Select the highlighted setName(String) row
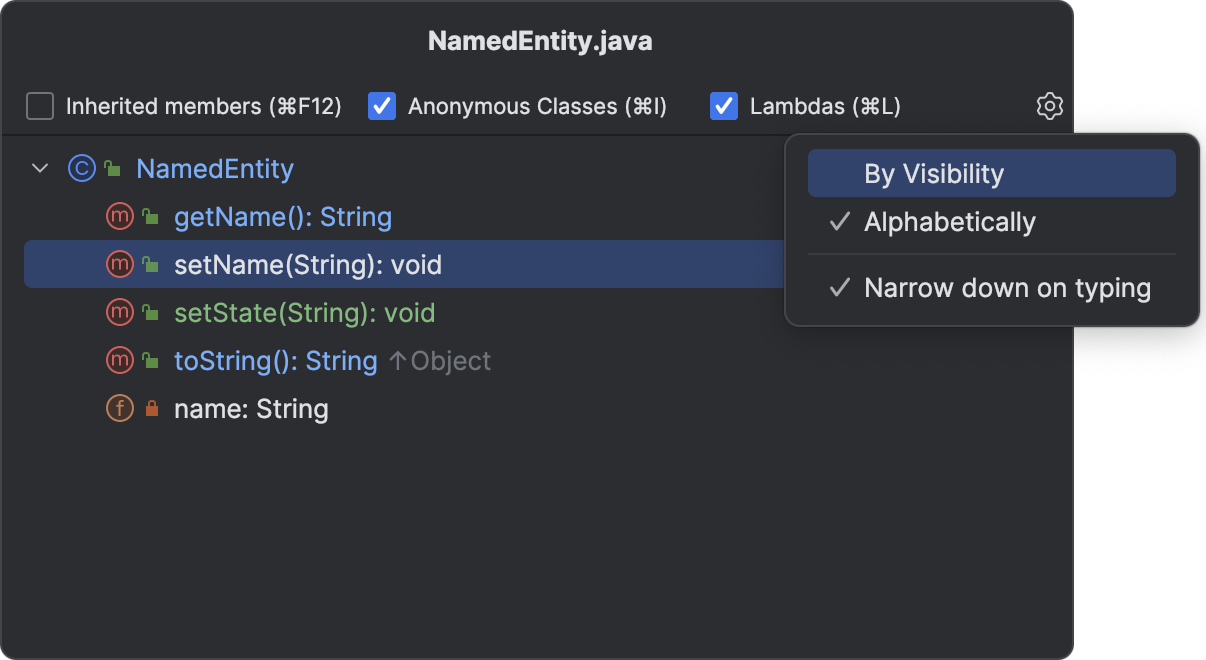Image resolution: width=1206 pixels, height=660 pixels. click(310, 264)
